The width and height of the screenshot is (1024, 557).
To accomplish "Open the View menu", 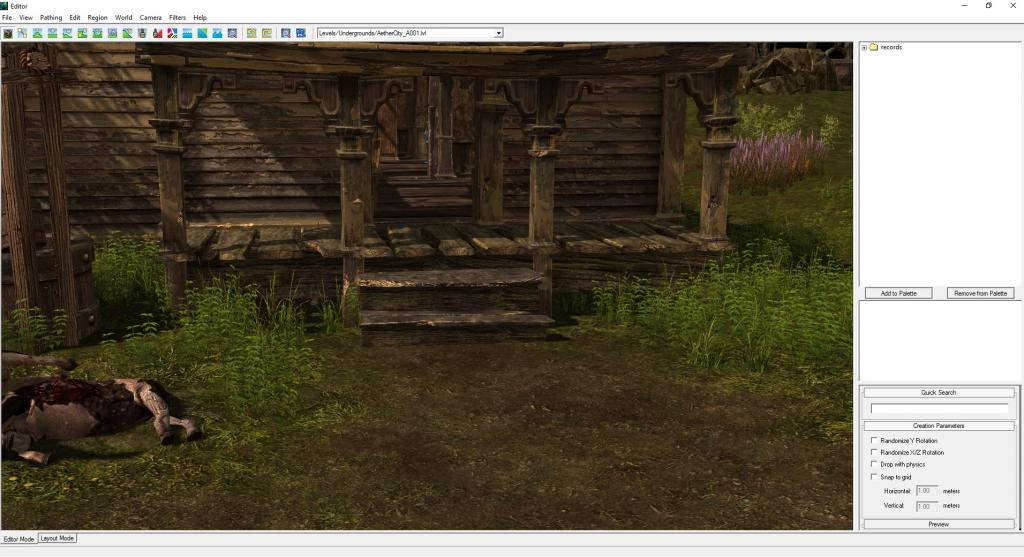I will 25,18.
